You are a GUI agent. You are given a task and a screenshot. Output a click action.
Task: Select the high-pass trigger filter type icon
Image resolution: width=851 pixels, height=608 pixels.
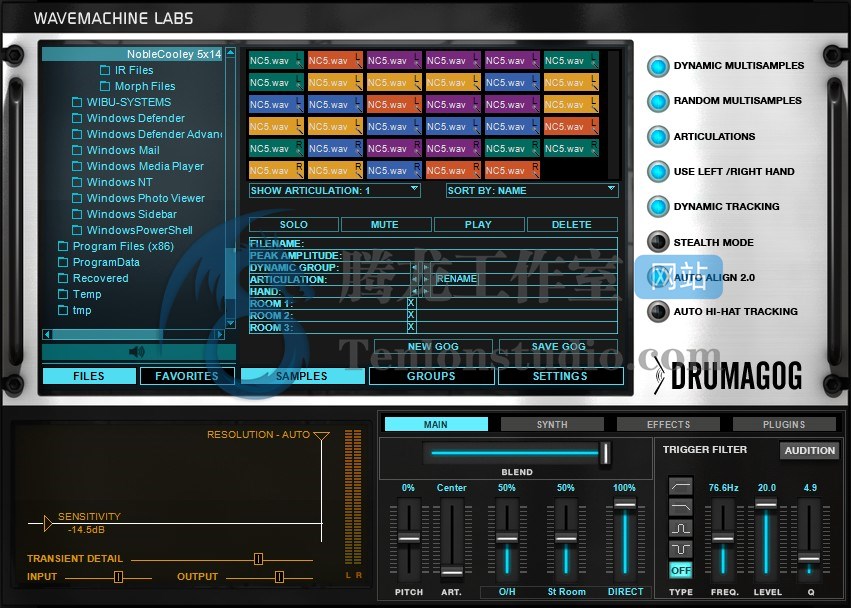point(680,486)
